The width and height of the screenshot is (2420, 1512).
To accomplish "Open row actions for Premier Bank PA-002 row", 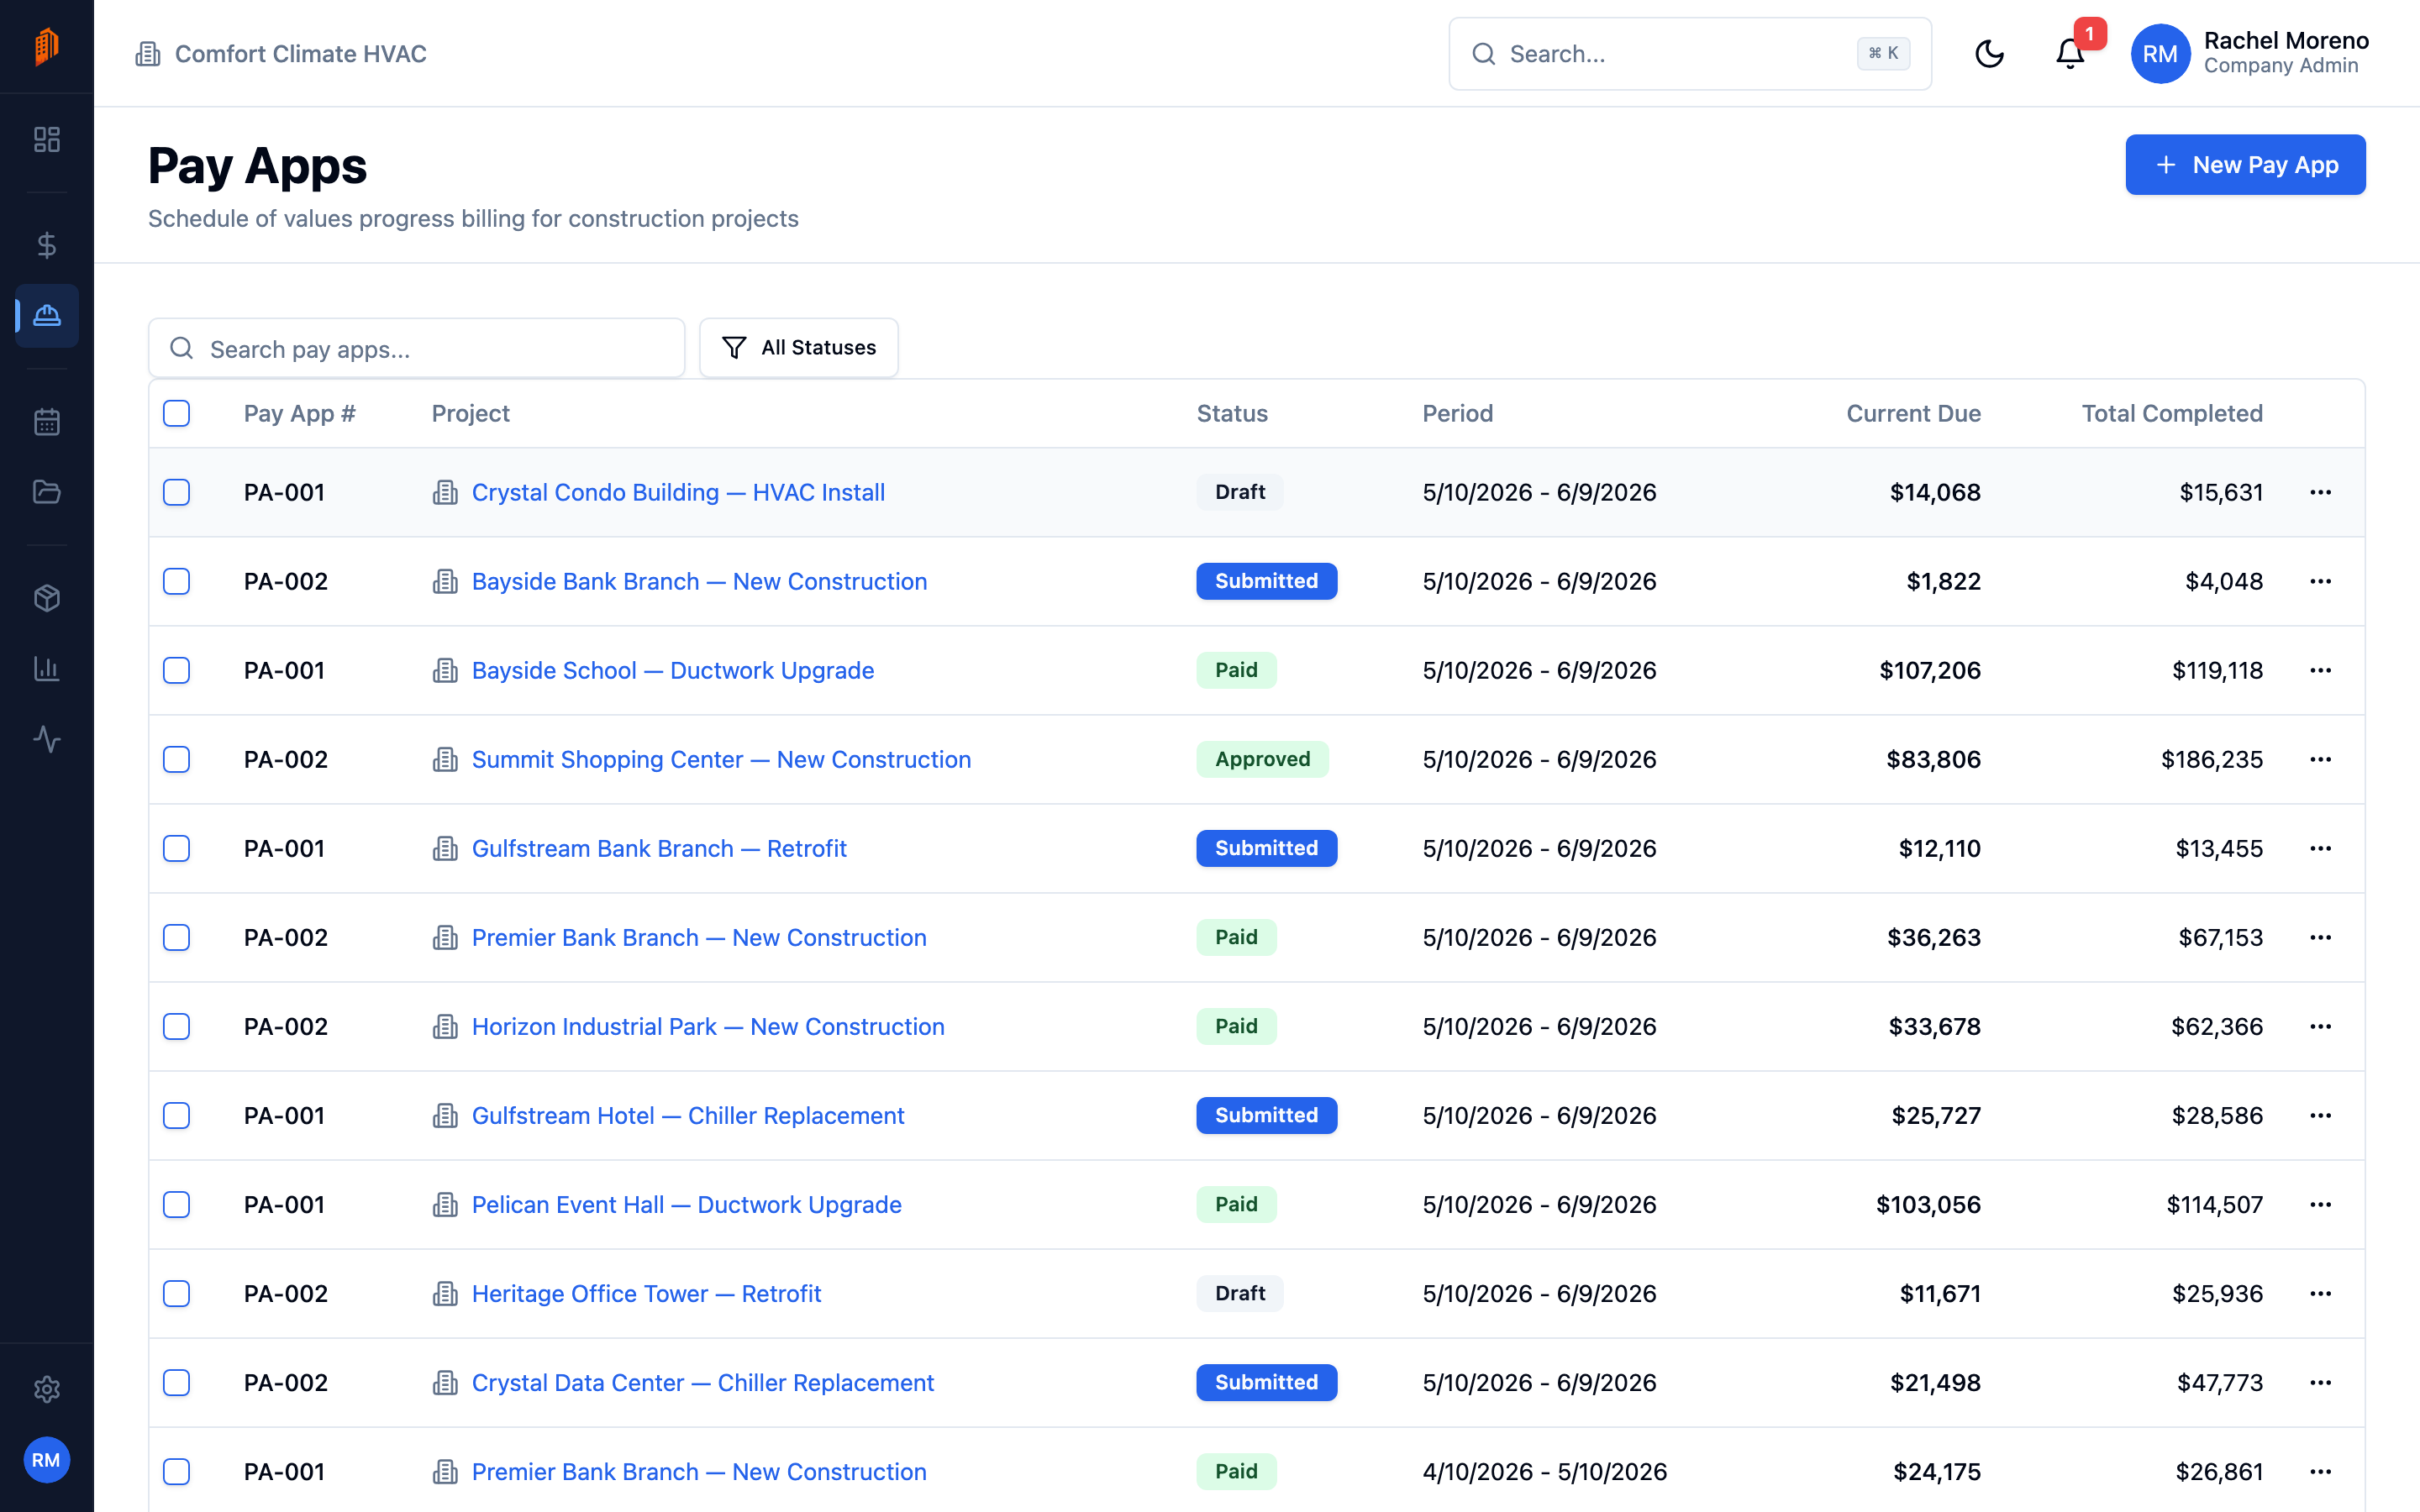I will coord(2321,937).
